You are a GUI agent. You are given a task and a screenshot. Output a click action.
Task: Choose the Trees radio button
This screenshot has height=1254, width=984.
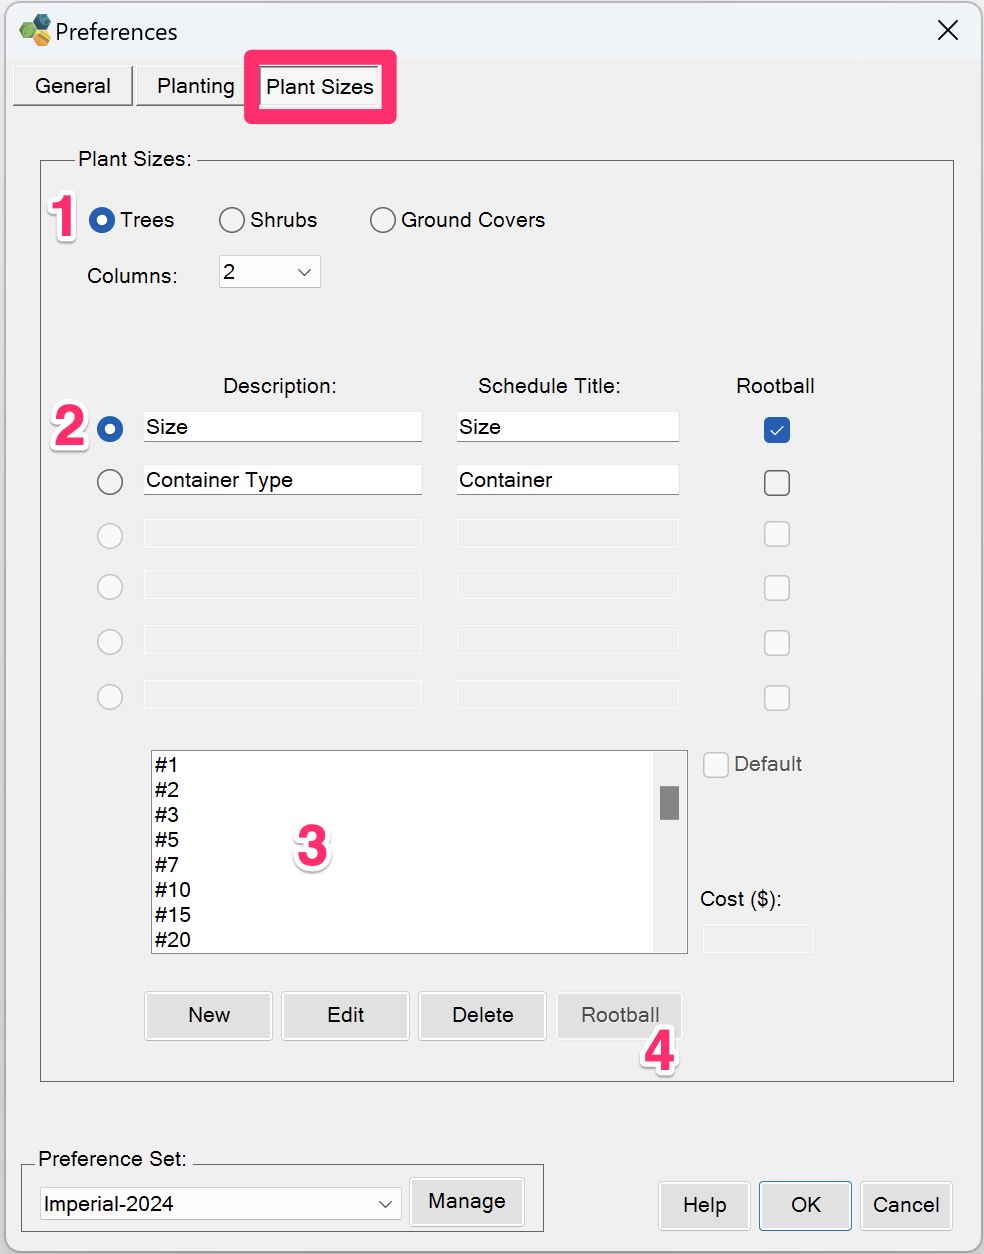pos(102,220)
